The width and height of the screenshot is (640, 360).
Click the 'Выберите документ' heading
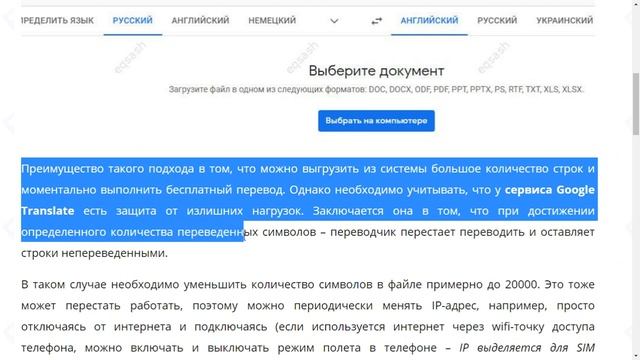tap(376, 71)
